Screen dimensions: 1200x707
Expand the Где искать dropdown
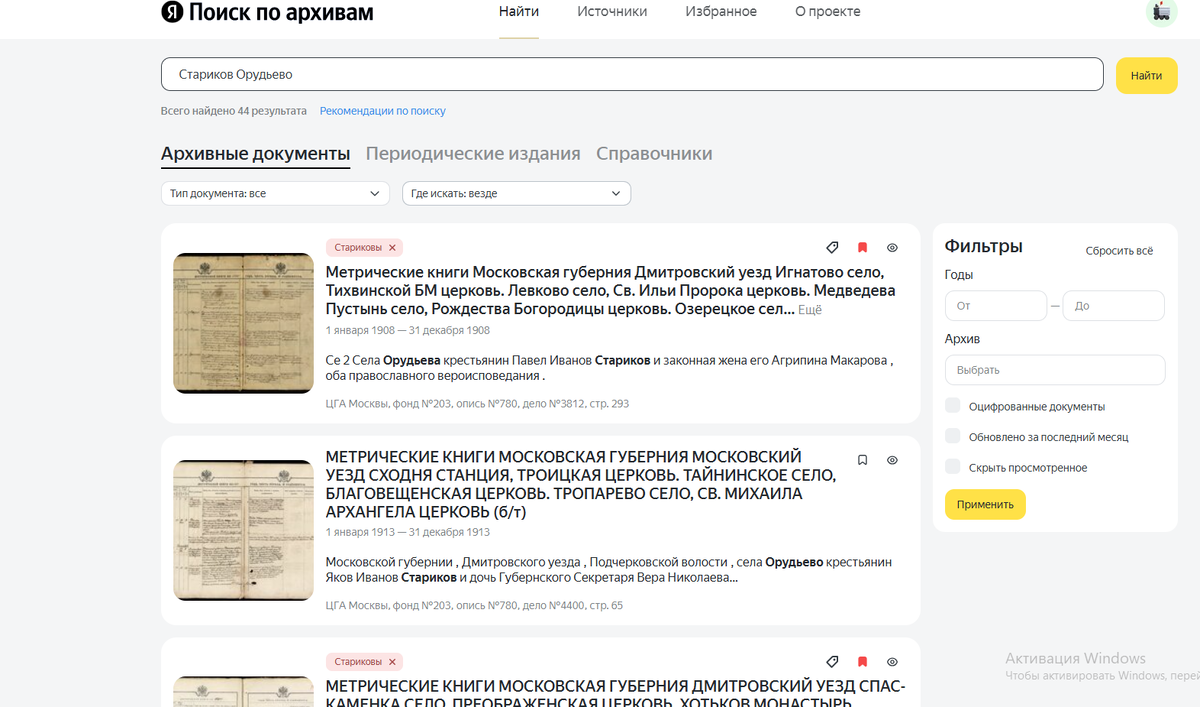[516, 193]
